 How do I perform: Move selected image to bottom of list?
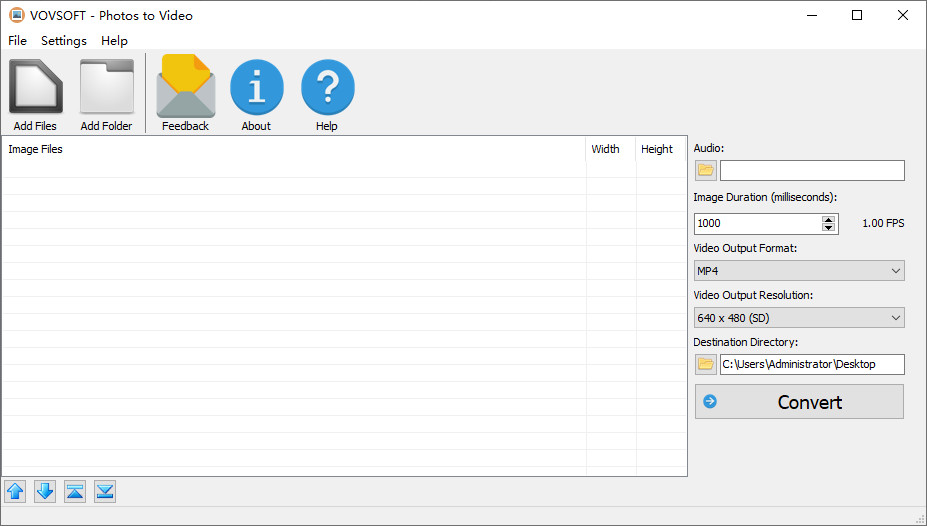(105, 492)
